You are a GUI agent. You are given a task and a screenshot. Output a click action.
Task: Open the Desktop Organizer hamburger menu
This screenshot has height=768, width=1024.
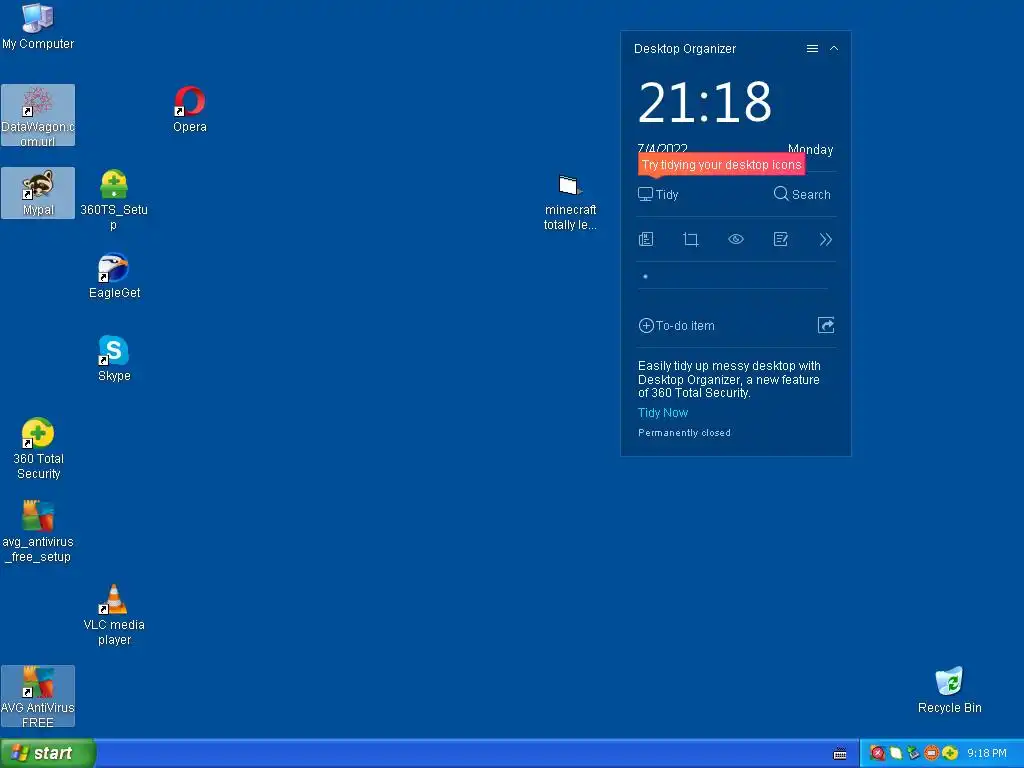click(812, 48)
